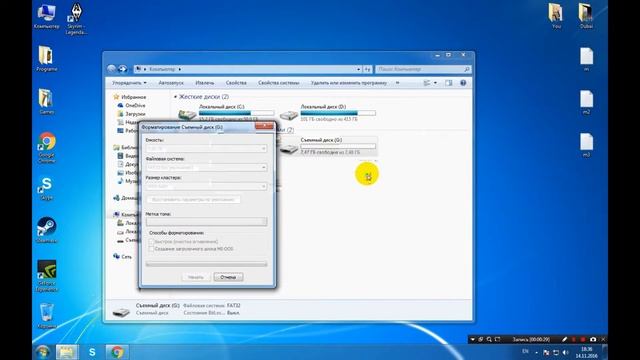Click the Start button in format dialog
Screen dimensions: 640x360
click(x=196, y=277)
